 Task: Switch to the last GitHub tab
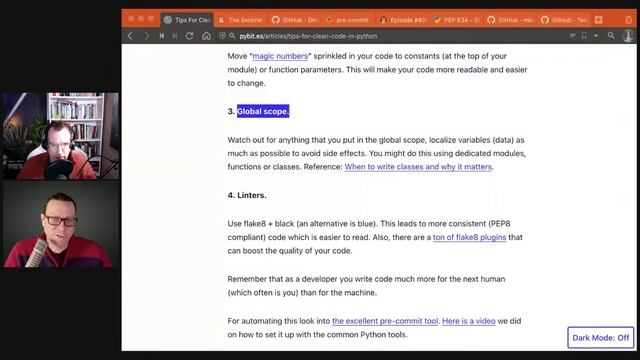(x=564, y=20)
